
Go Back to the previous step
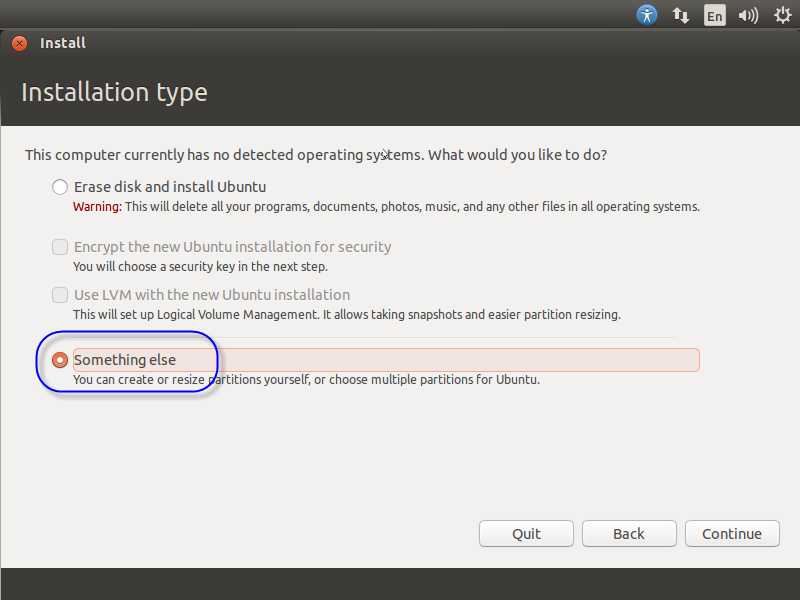pos(629,534)
